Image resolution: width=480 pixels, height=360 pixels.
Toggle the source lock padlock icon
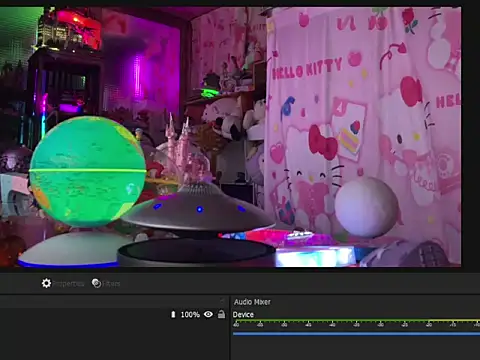221,314
